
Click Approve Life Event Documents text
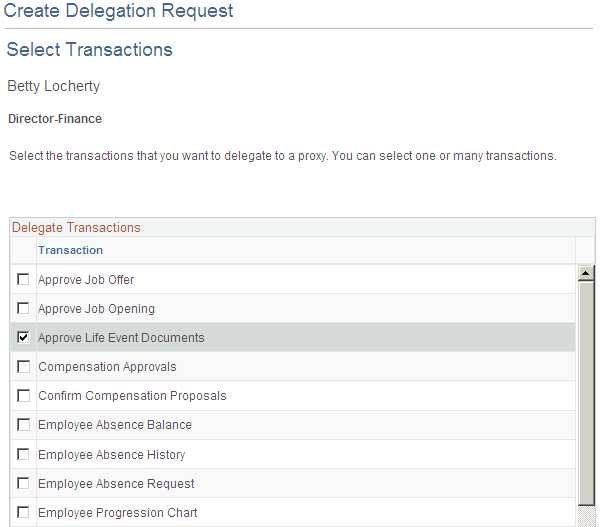[121, 338]
